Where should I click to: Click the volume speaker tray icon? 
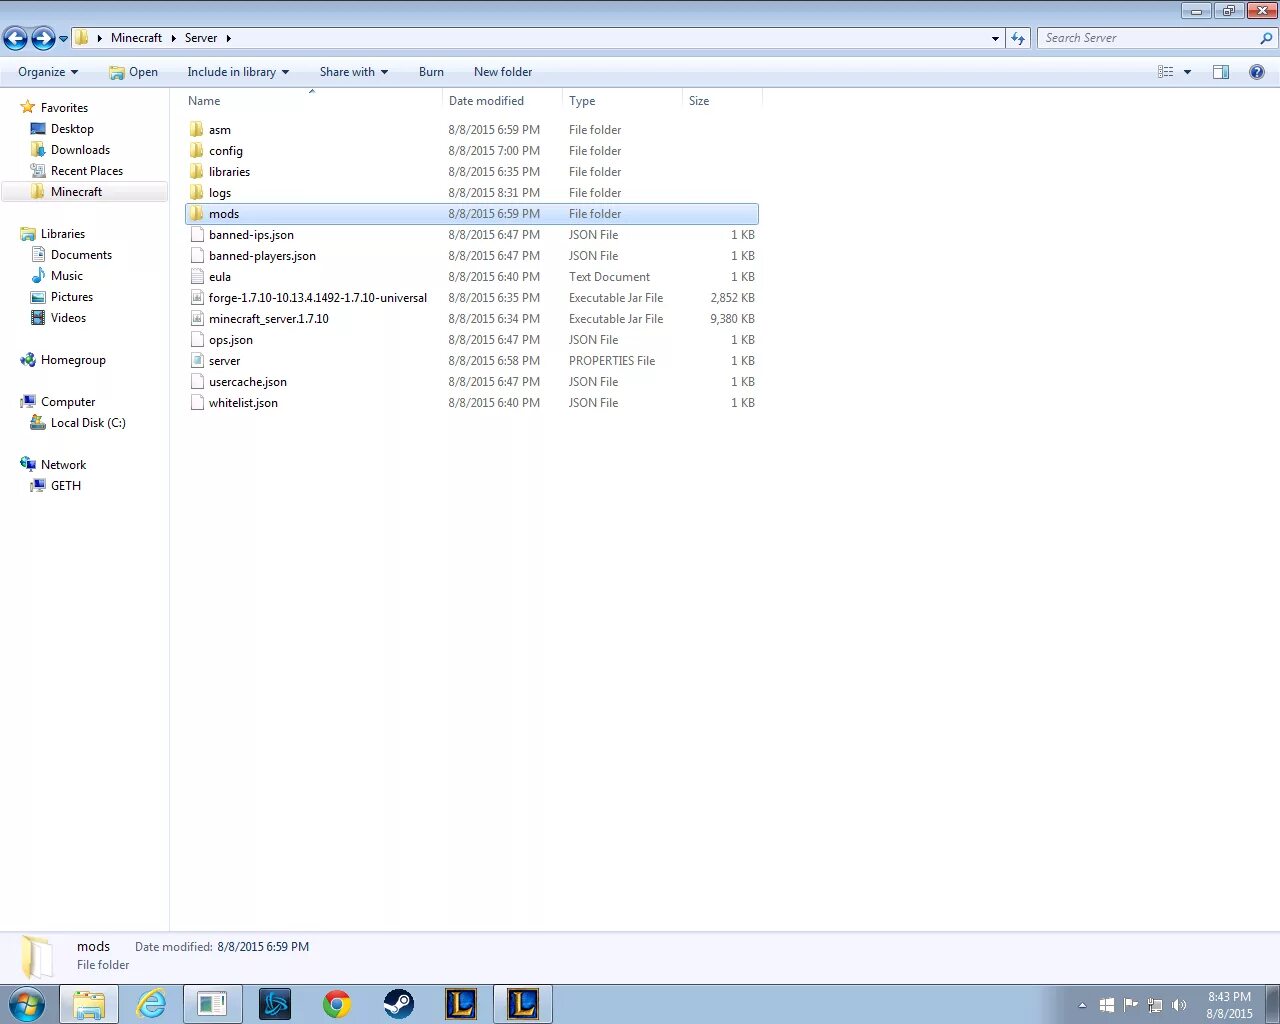[x=1179, y=1005]
